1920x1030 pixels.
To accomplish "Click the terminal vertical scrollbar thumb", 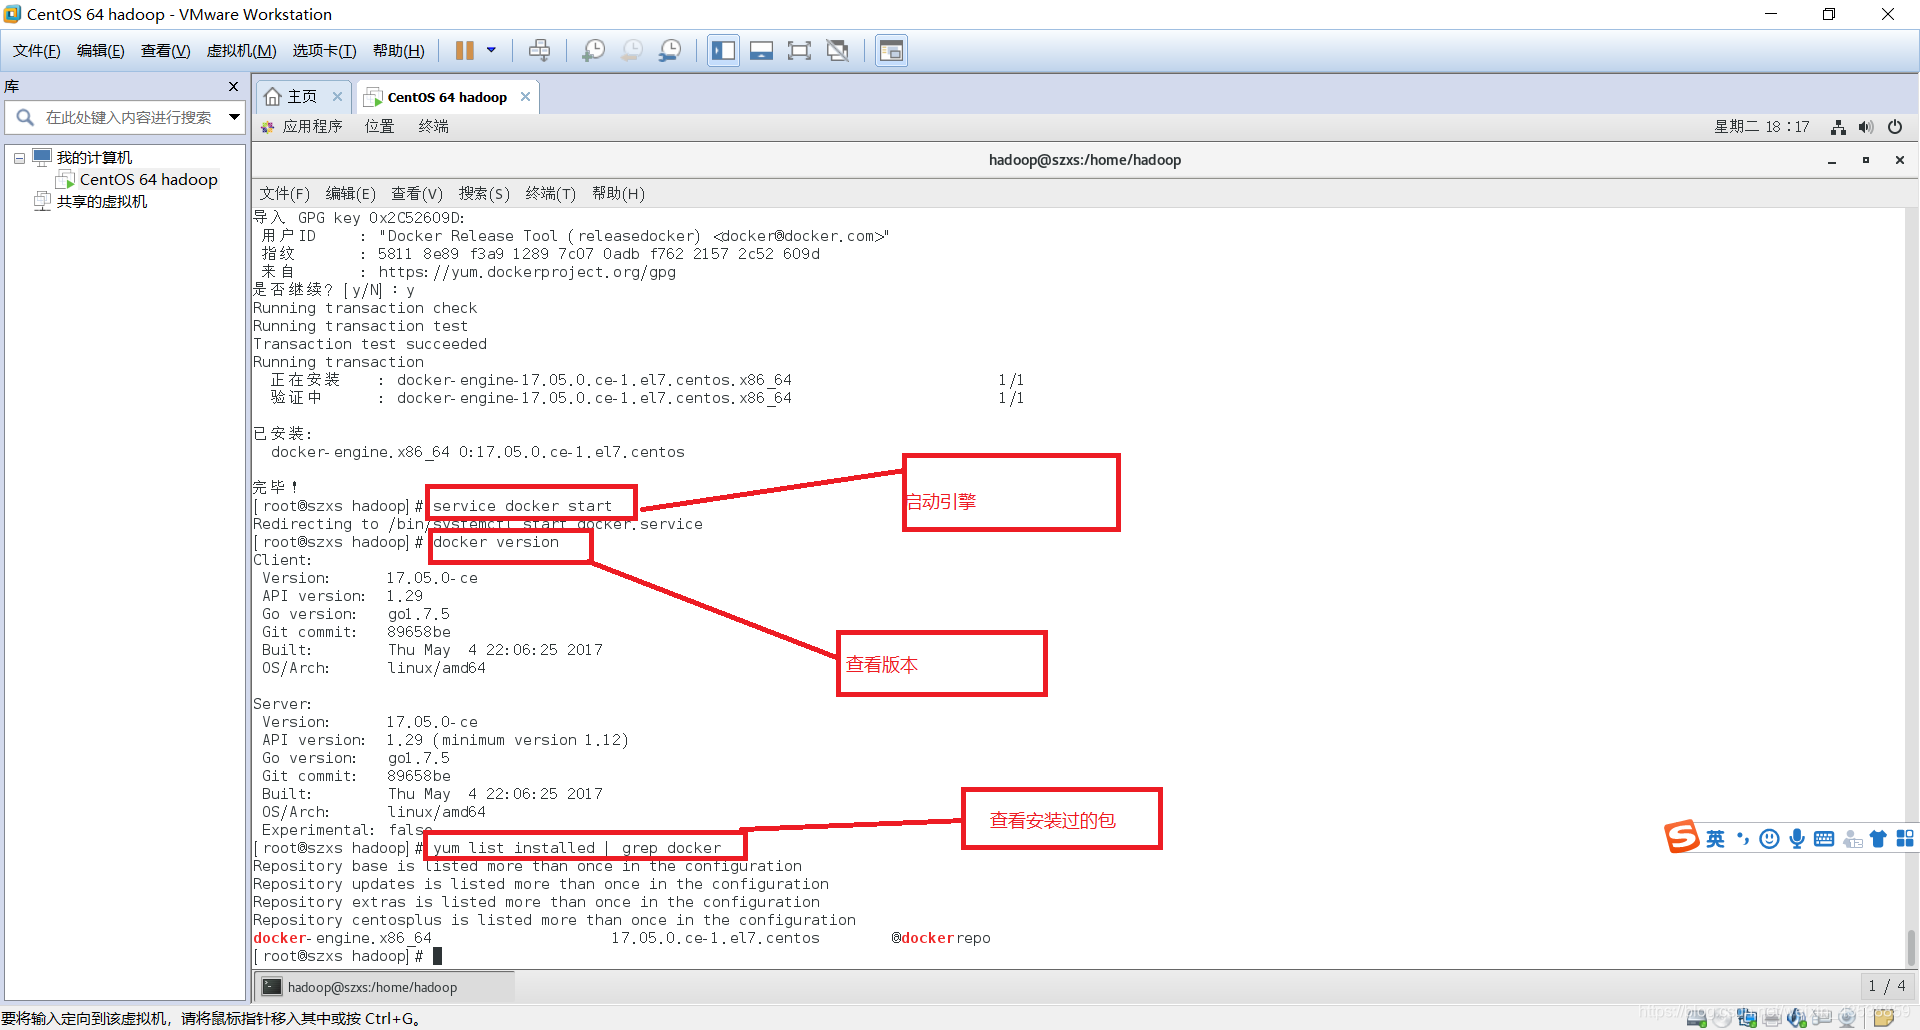I will (1911, 947).
